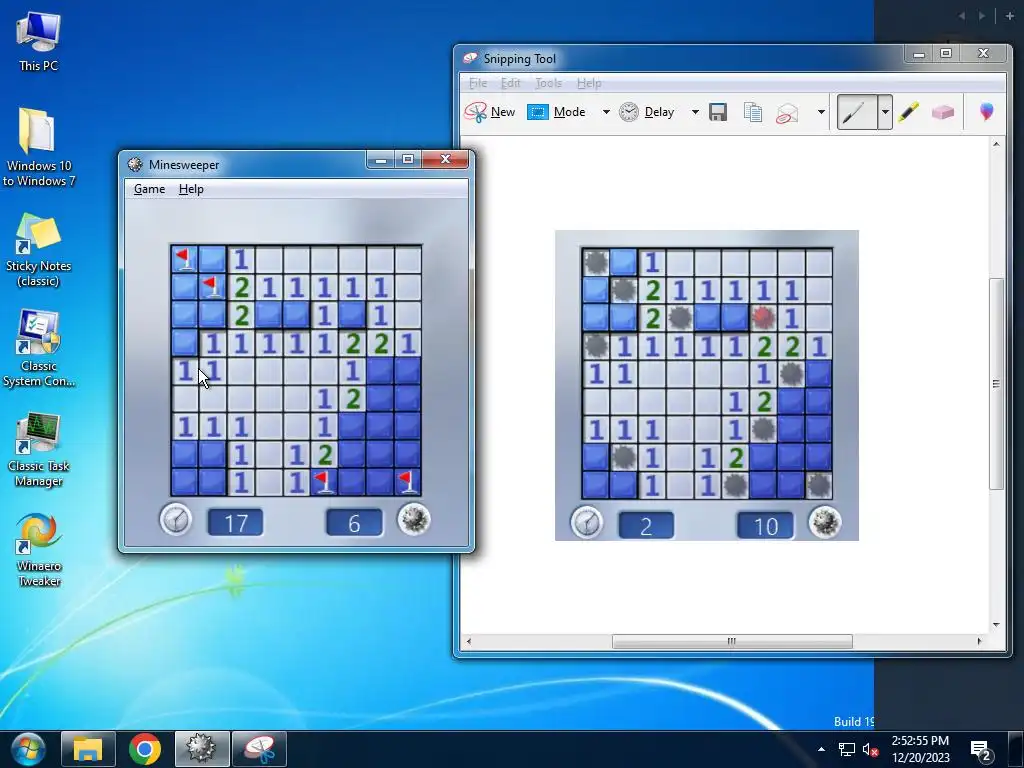
Task: Open the Send Snip dropdown arrow
Action: (821, 112)
